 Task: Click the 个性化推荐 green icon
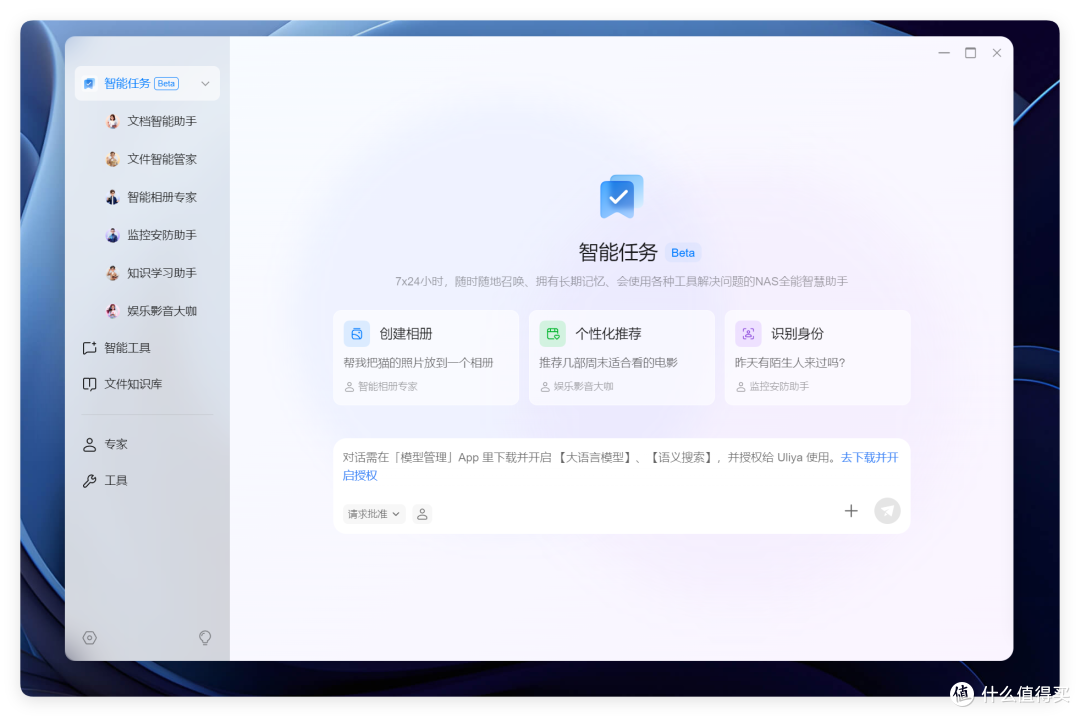(552, 334)
